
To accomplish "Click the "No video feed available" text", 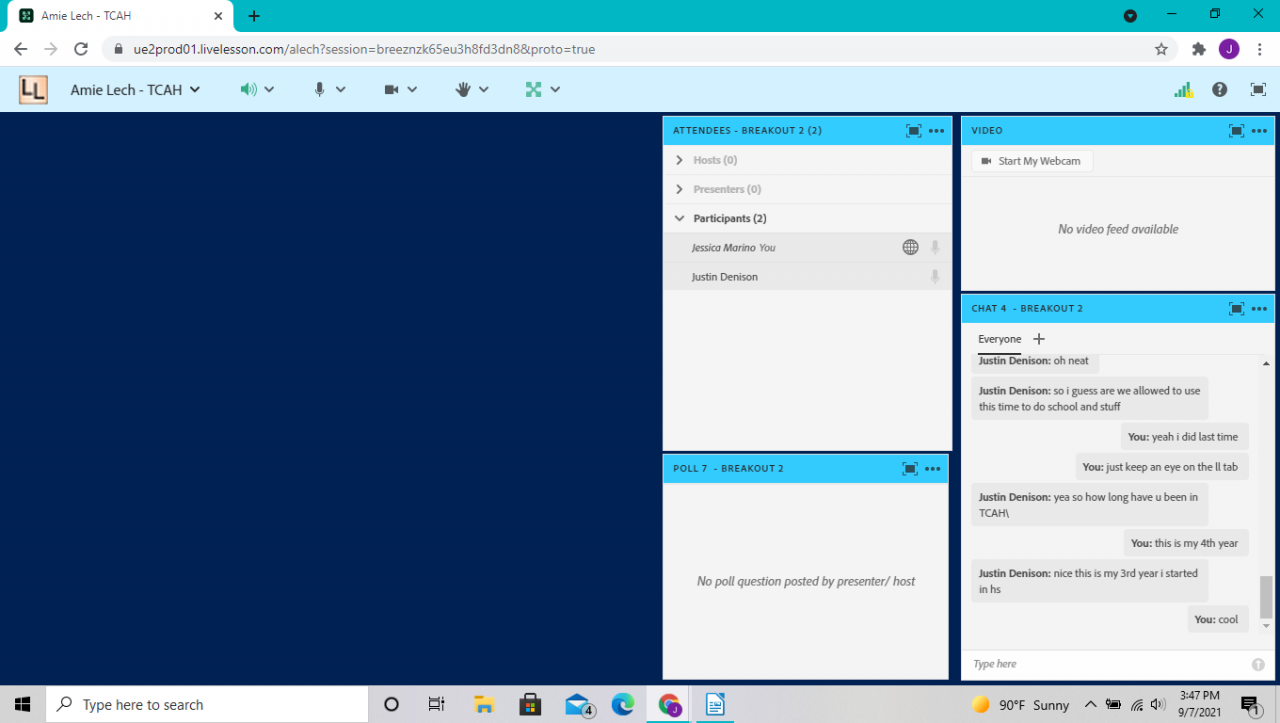I will (x=1118, y=229).
